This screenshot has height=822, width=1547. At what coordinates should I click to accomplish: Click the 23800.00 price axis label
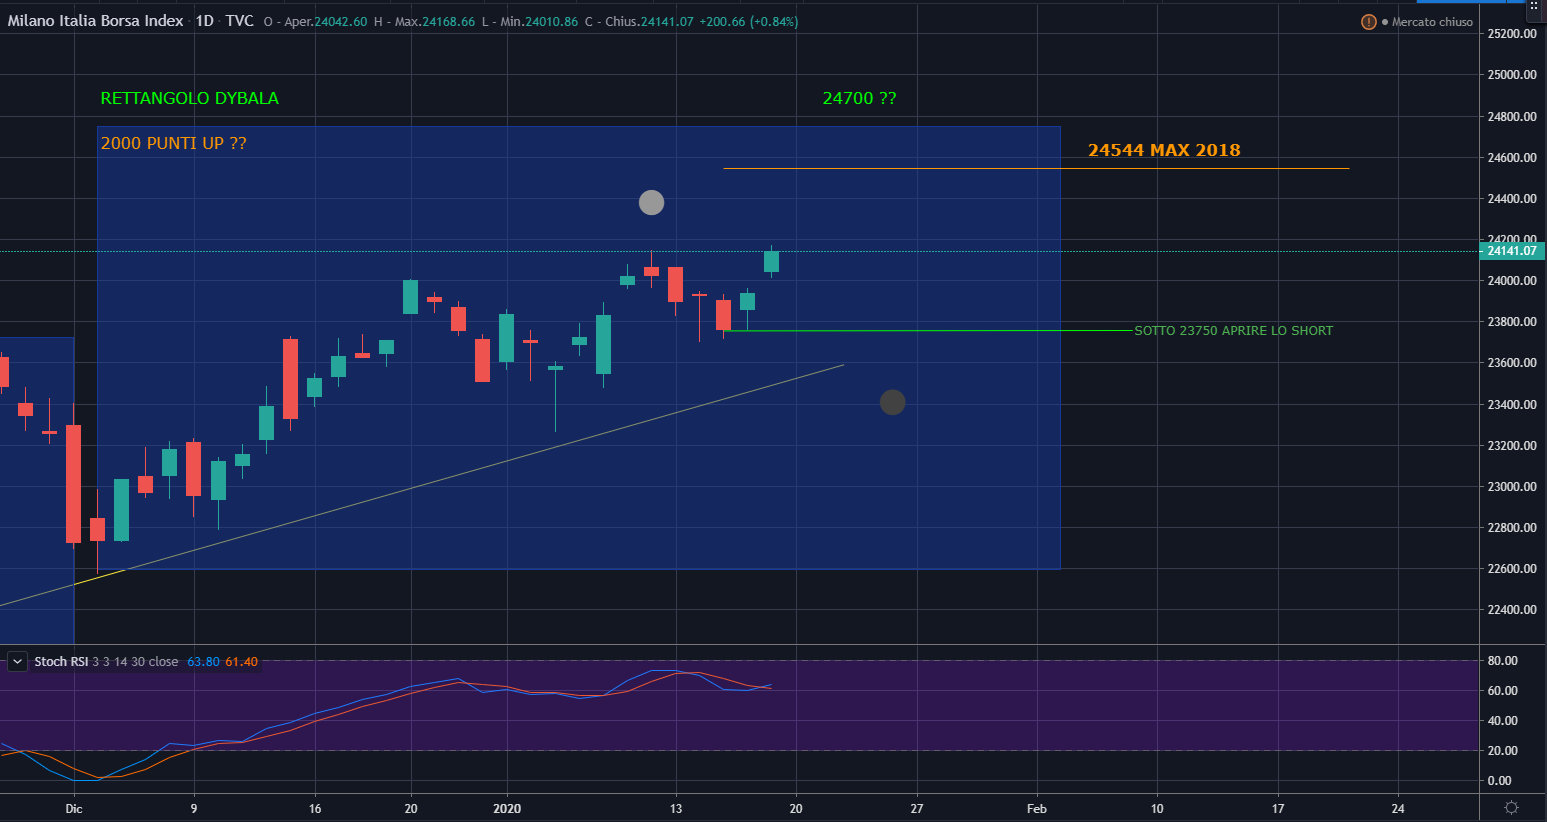point(1511,322)
